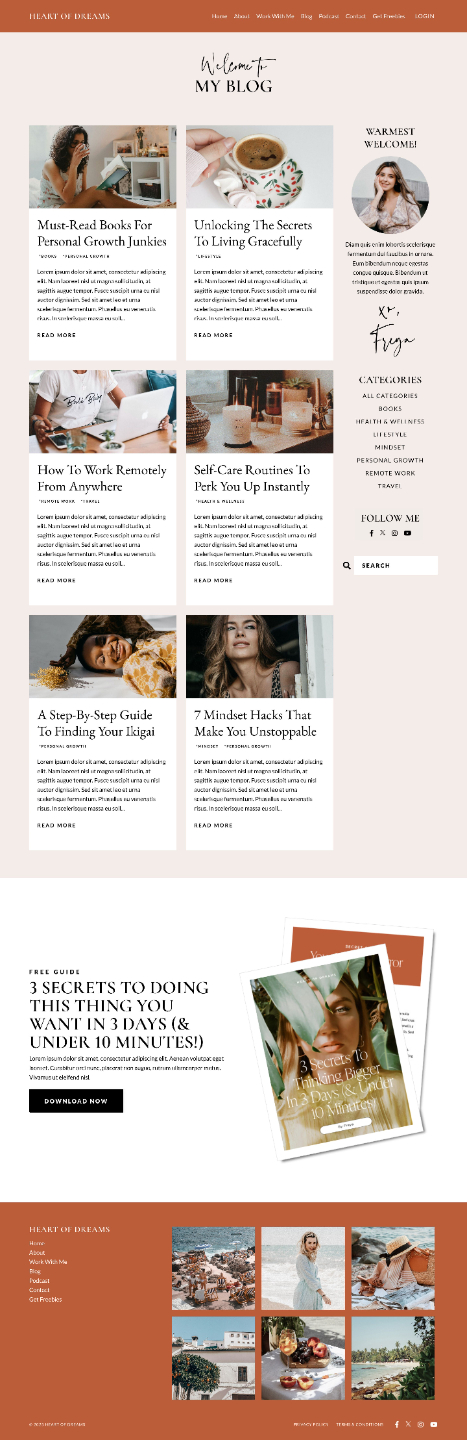Open the footer Instagram icon
Image resolution: width=467 pixels, height=1440 pixels.
click(x=421, y=1424)
